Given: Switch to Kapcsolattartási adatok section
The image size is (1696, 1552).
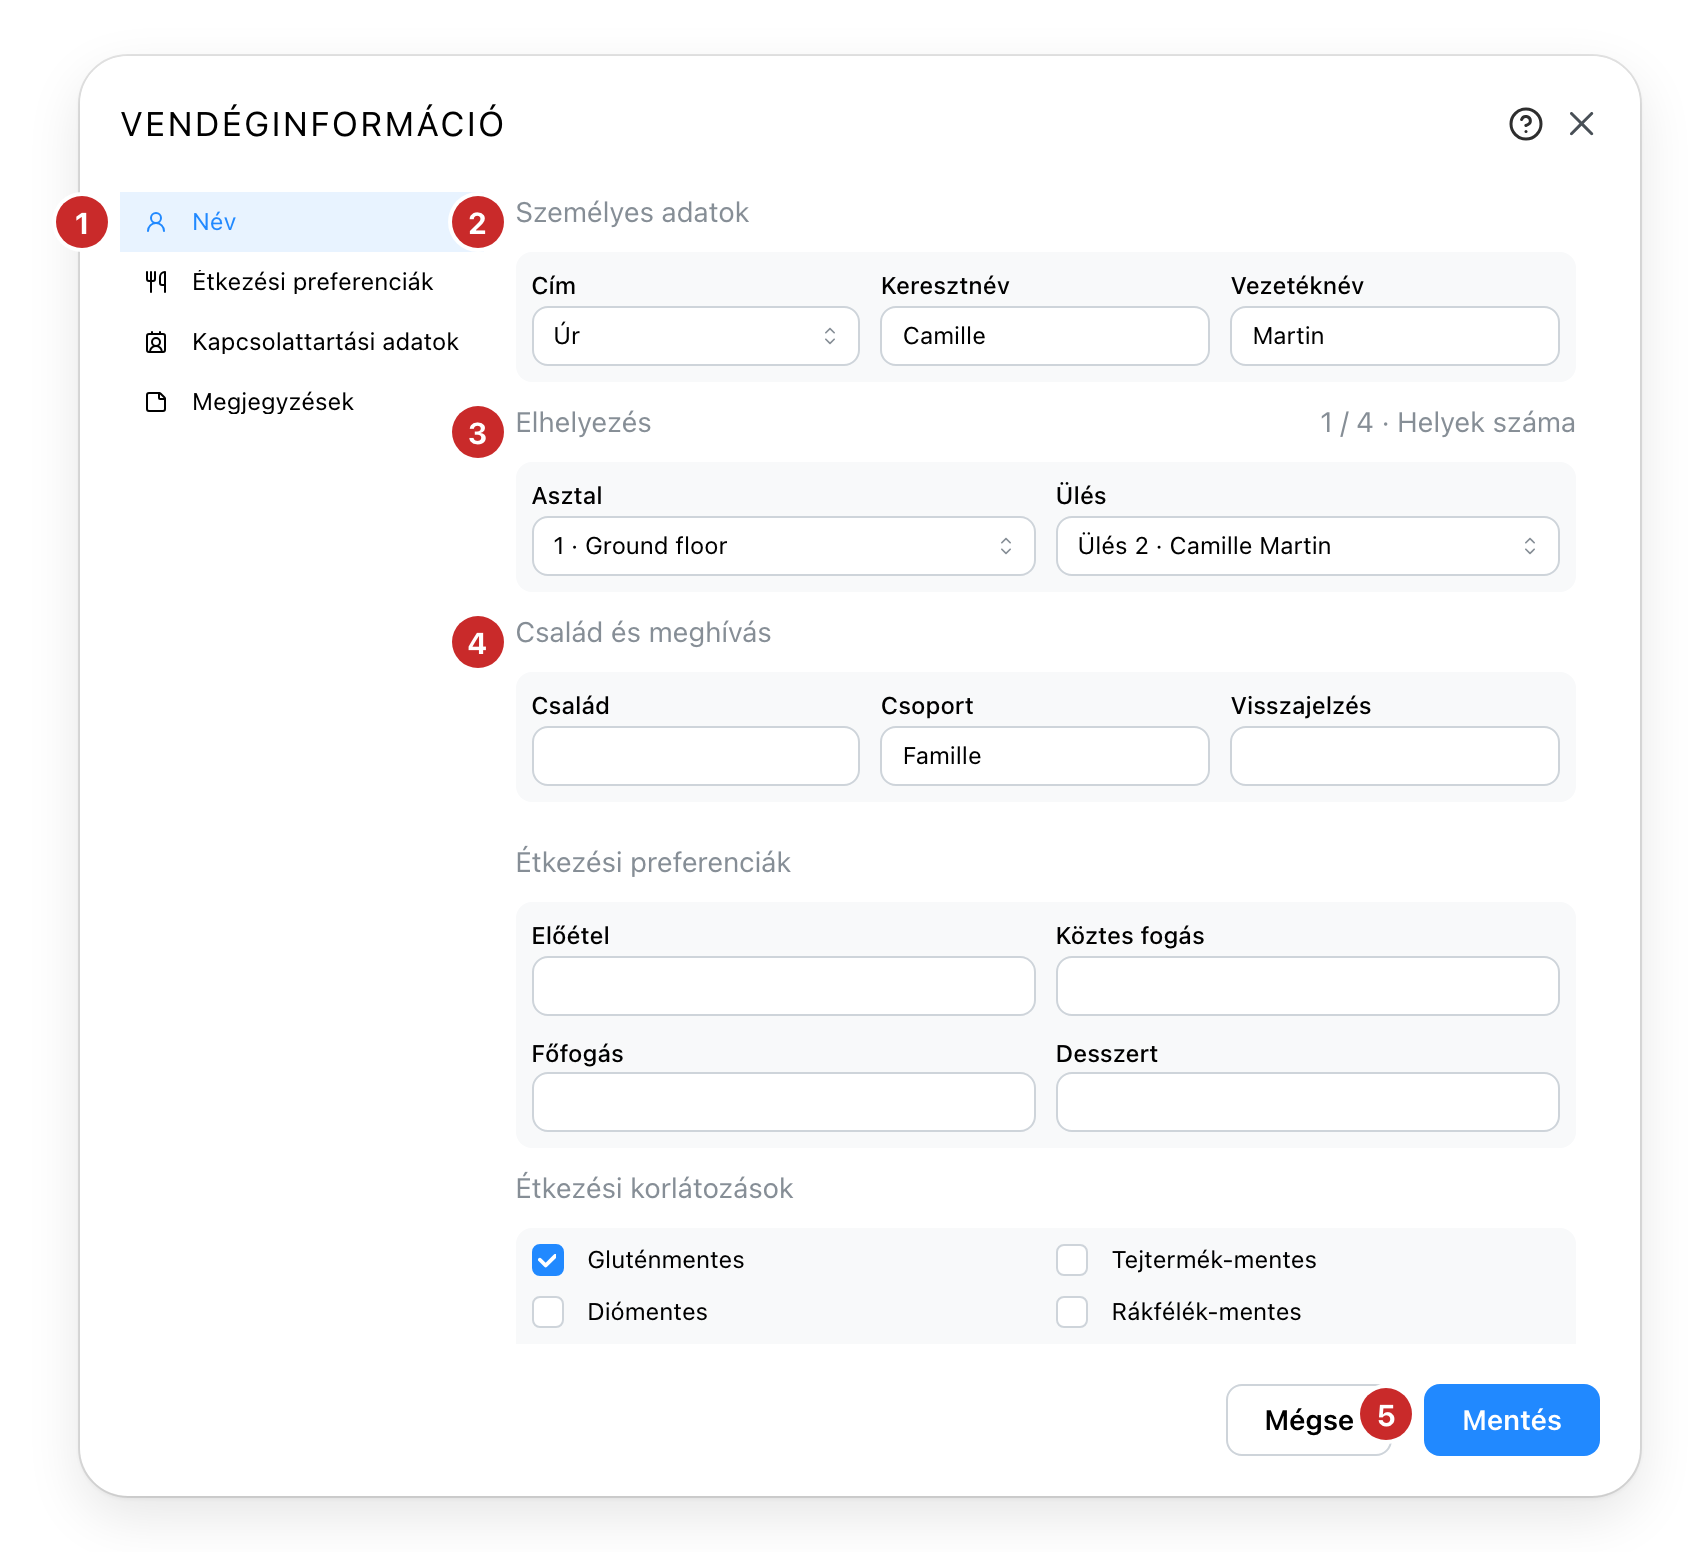Looking at the screenshot, I should [x=296, y=342].
